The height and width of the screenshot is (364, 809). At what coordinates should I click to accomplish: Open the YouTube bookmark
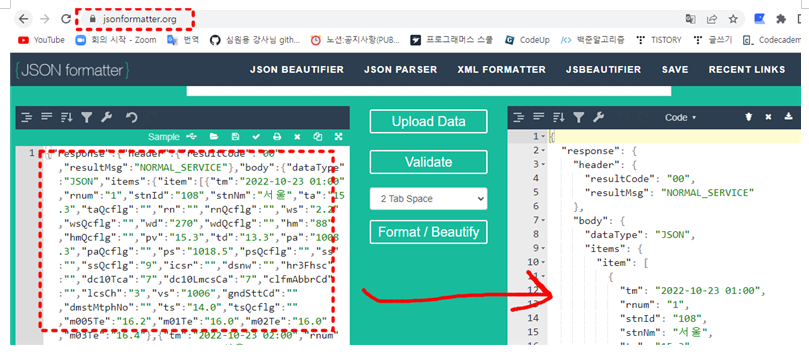(x=41, y=40)
